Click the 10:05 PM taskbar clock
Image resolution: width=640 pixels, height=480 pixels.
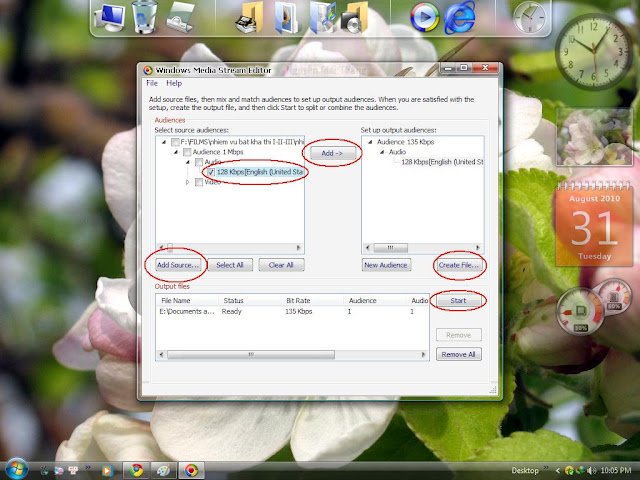(616, 471)
